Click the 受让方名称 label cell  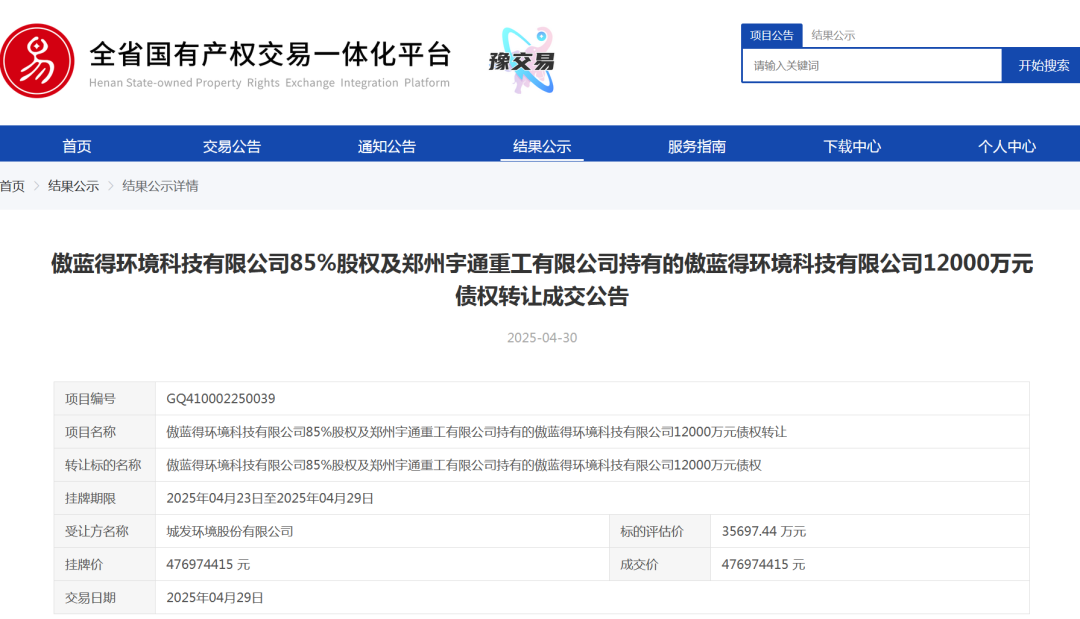(105, 531)
